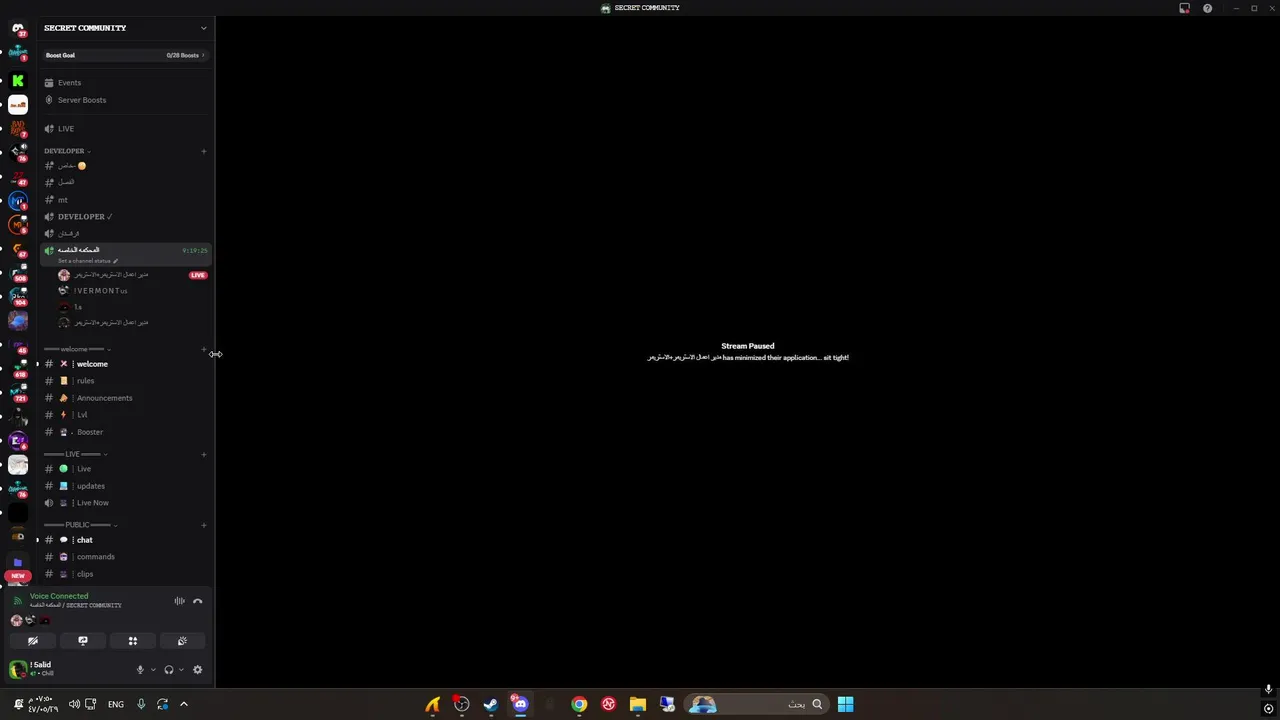Image resolution: width=1280 pixels, height=720 pixels.
Task: Click Set a channel status
Action: 87,261
